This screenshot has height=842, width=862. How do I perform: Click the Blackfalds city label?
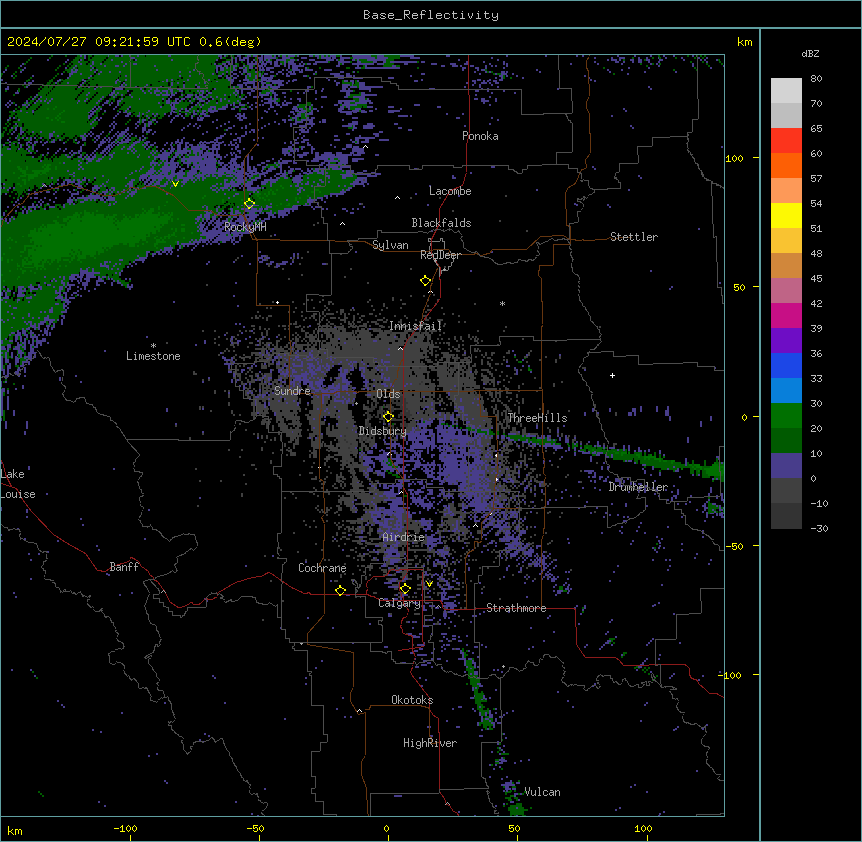pos(441,223)
